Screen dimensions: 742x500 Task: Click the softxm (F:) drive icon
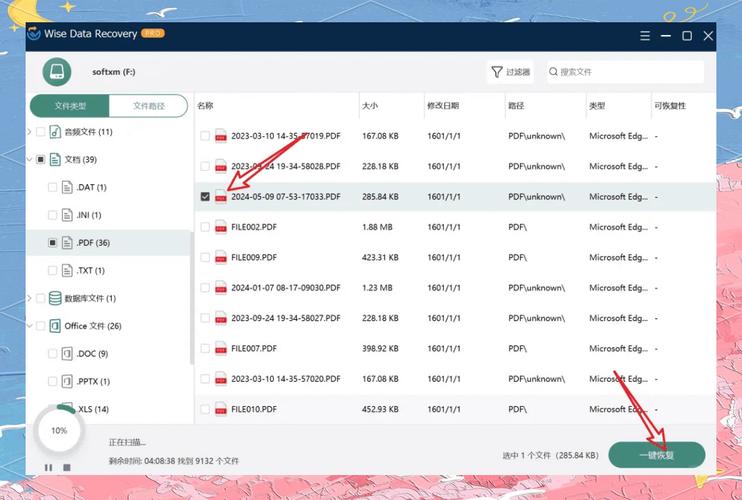point(57,72)
